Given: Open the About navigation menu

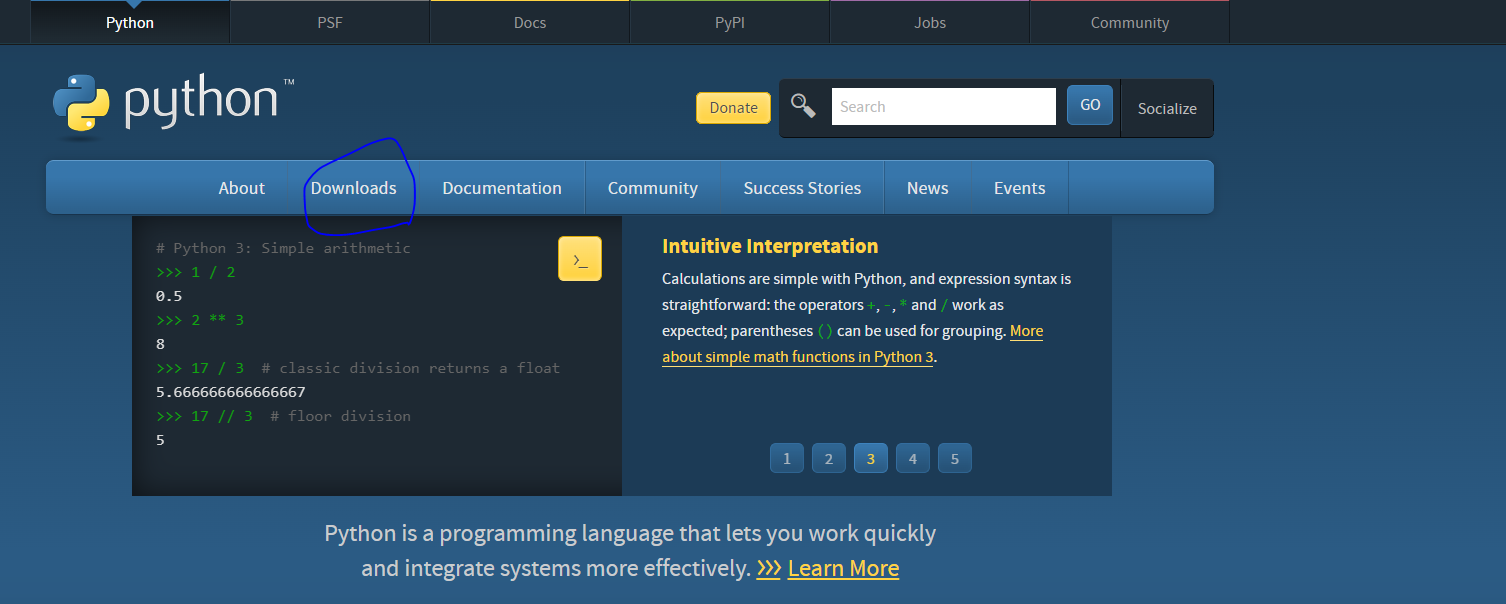Looking at the screenshot, I should (x=242, y=188).
